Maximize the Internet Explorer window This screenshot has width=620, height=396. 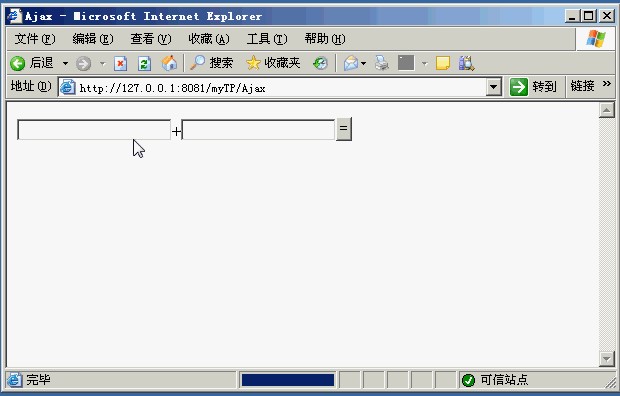(x=589, y=16)
